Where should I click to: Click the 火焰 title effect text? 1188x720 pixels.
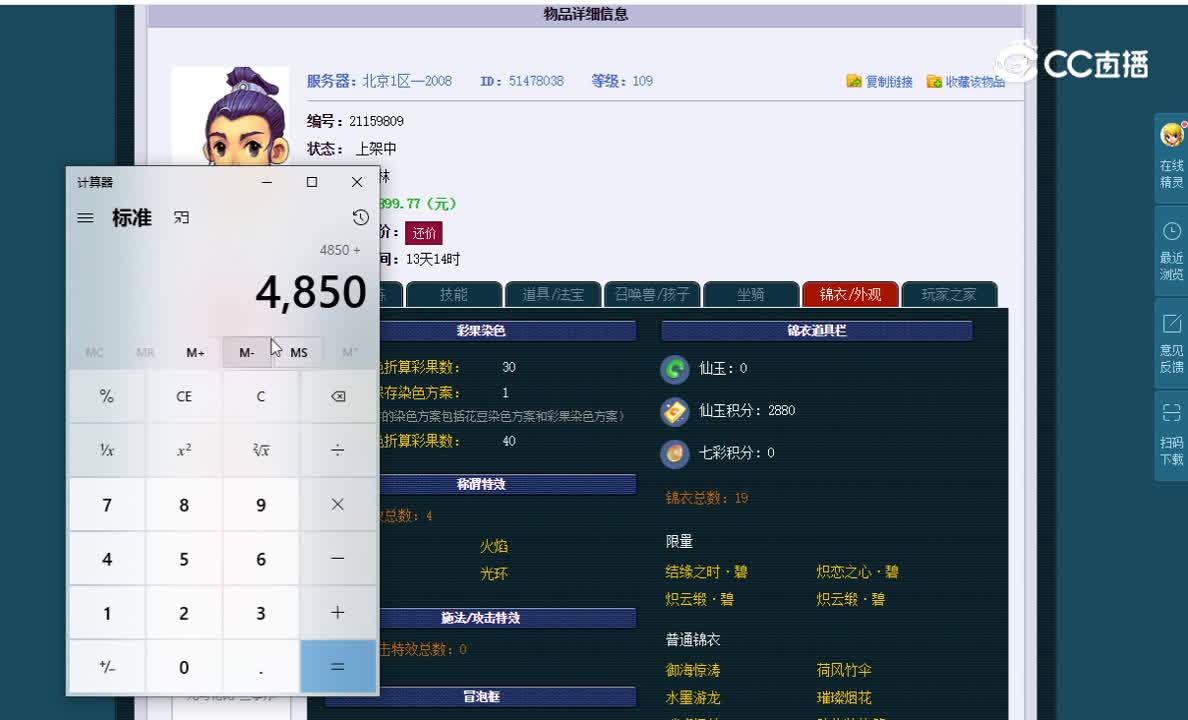tap(494, 546)
